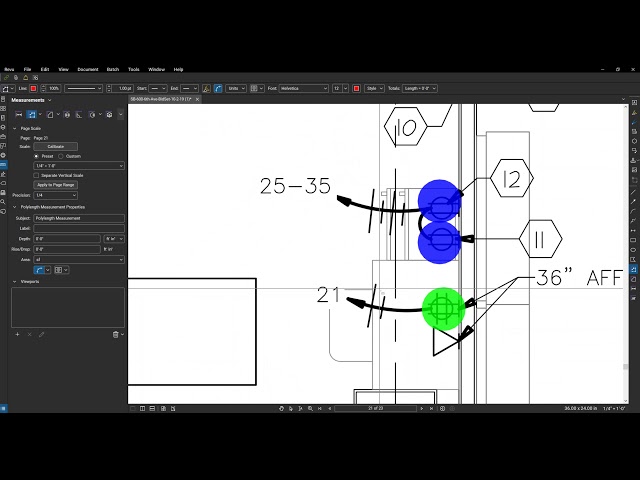Click the edit viewport pencil icon
The height and width of the screenshot is (480, 640).
tap(41, 334)
